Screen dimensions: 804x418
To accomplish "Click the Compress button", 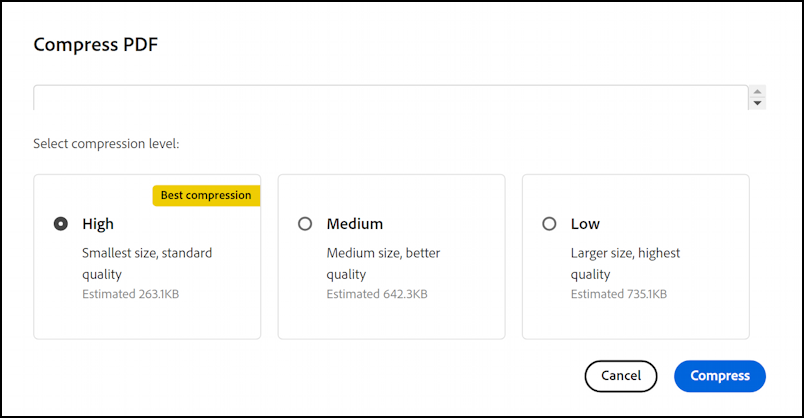I will (720, 376).
